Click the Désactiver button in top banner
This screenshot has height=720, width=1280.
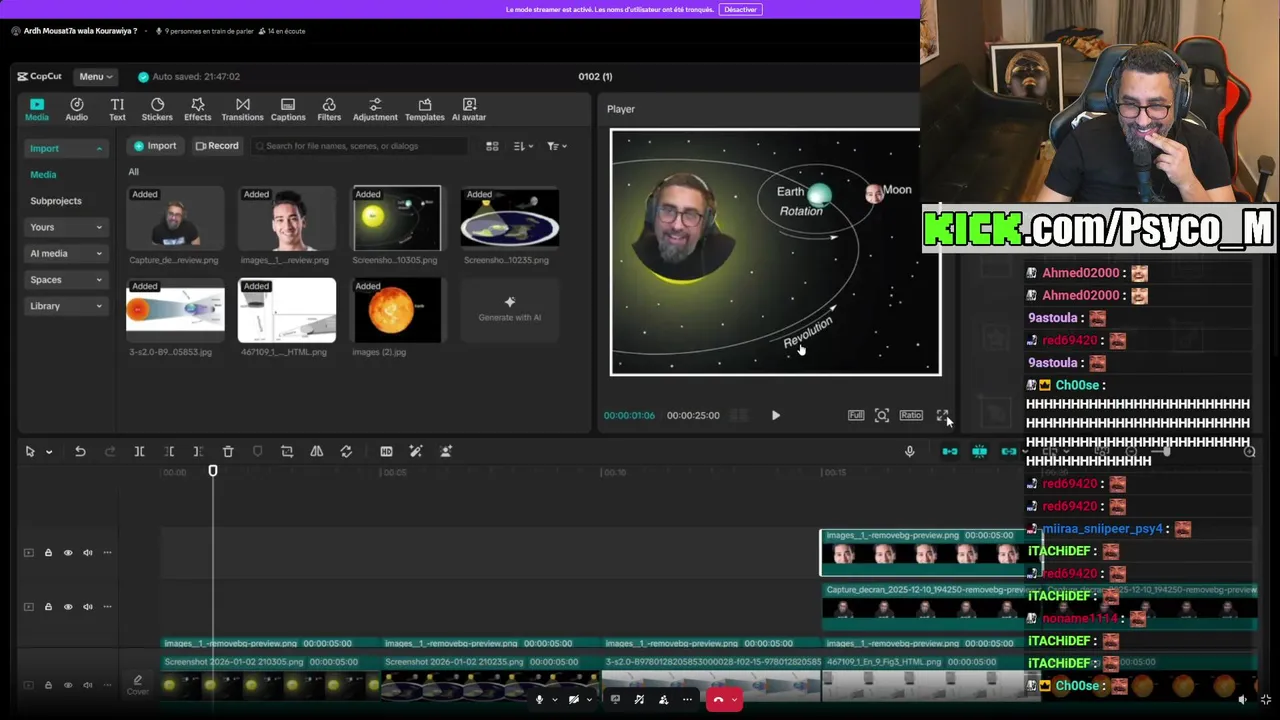(741, 9)
